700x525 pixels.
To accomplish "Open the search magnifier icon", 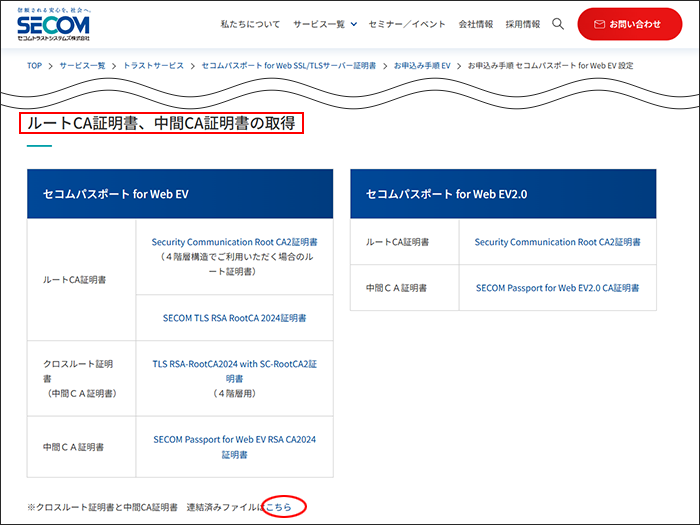I will 558,24.
